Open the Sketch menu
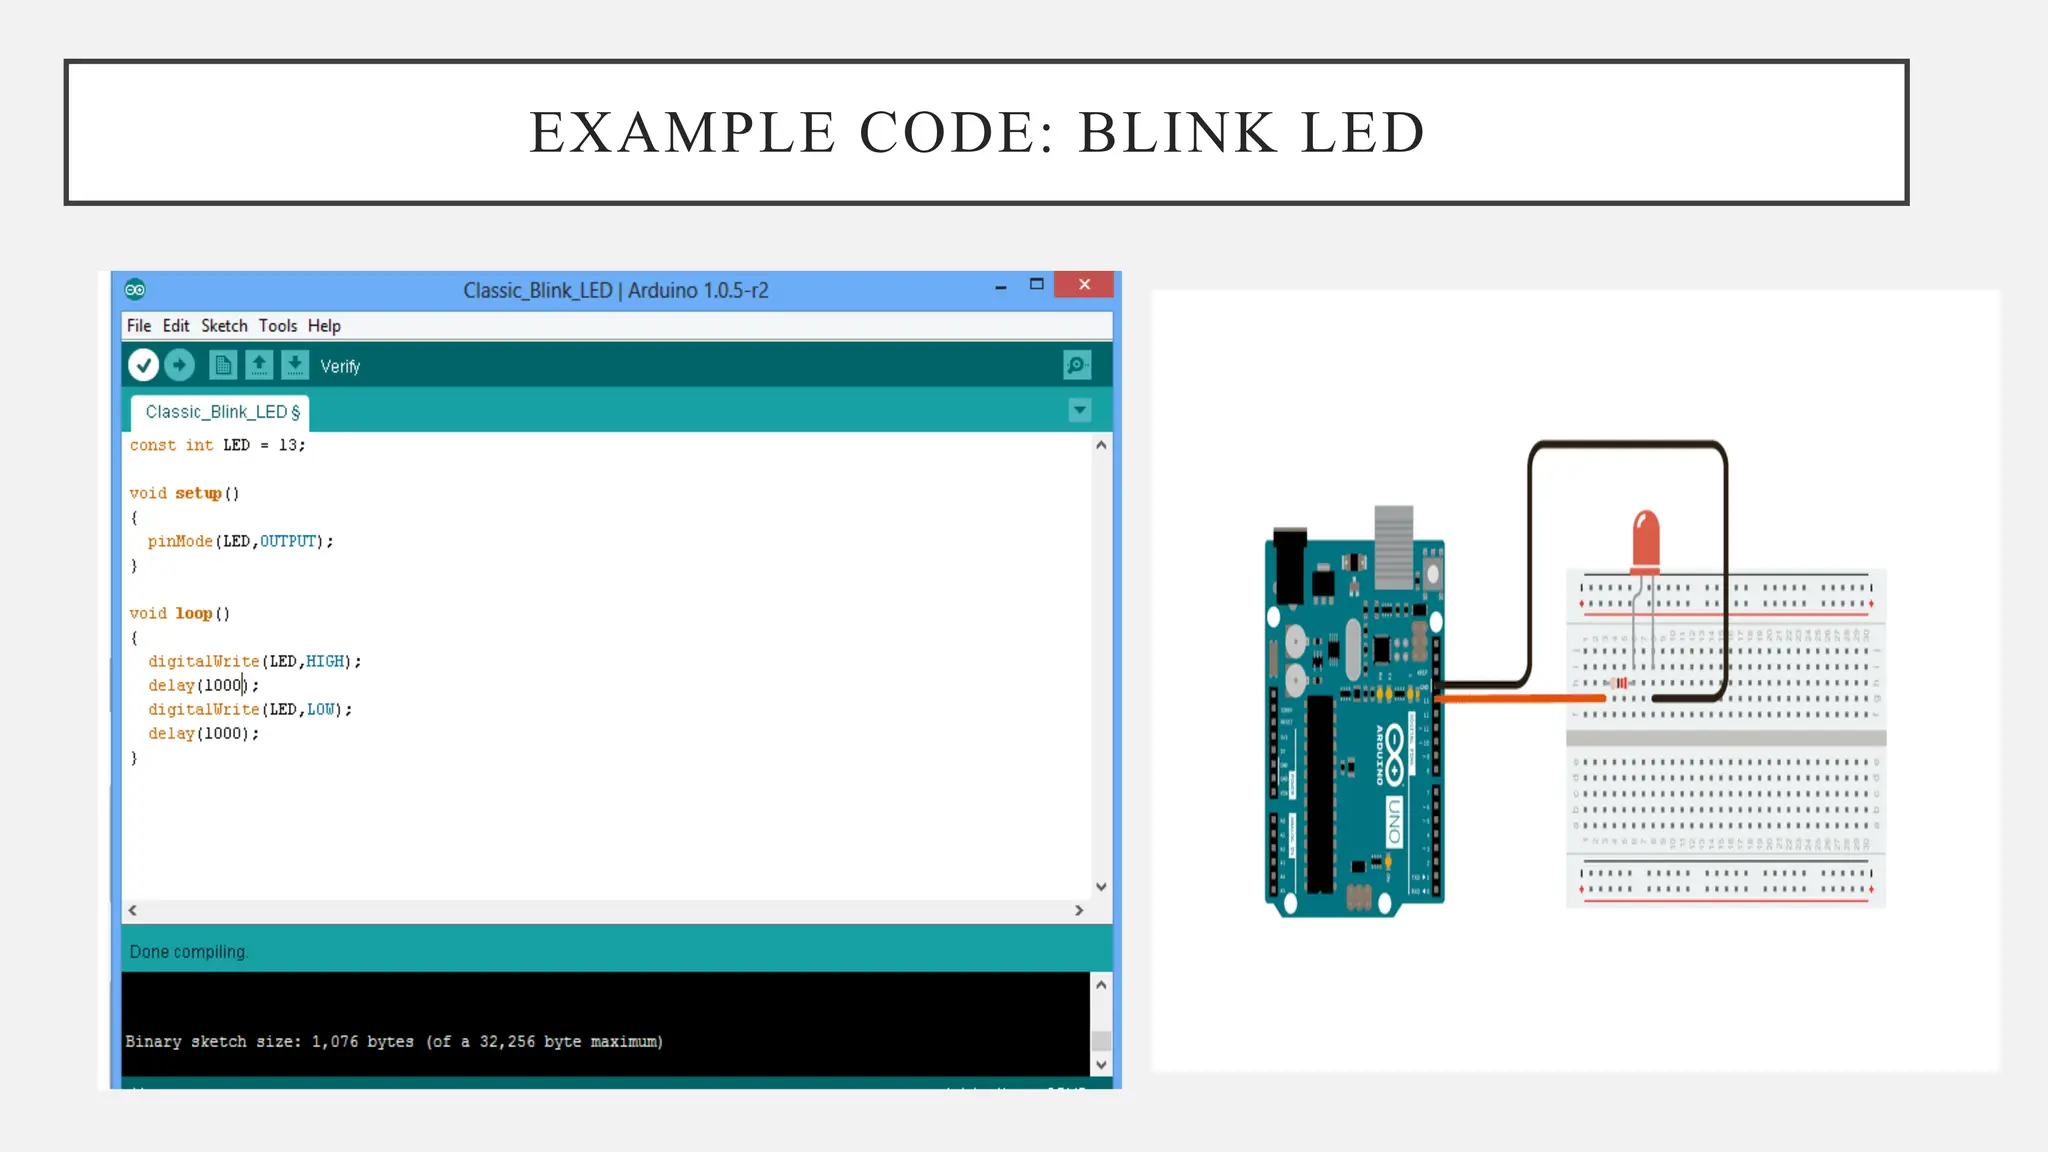The image size is (2048, 1152). tap(224, 326)
